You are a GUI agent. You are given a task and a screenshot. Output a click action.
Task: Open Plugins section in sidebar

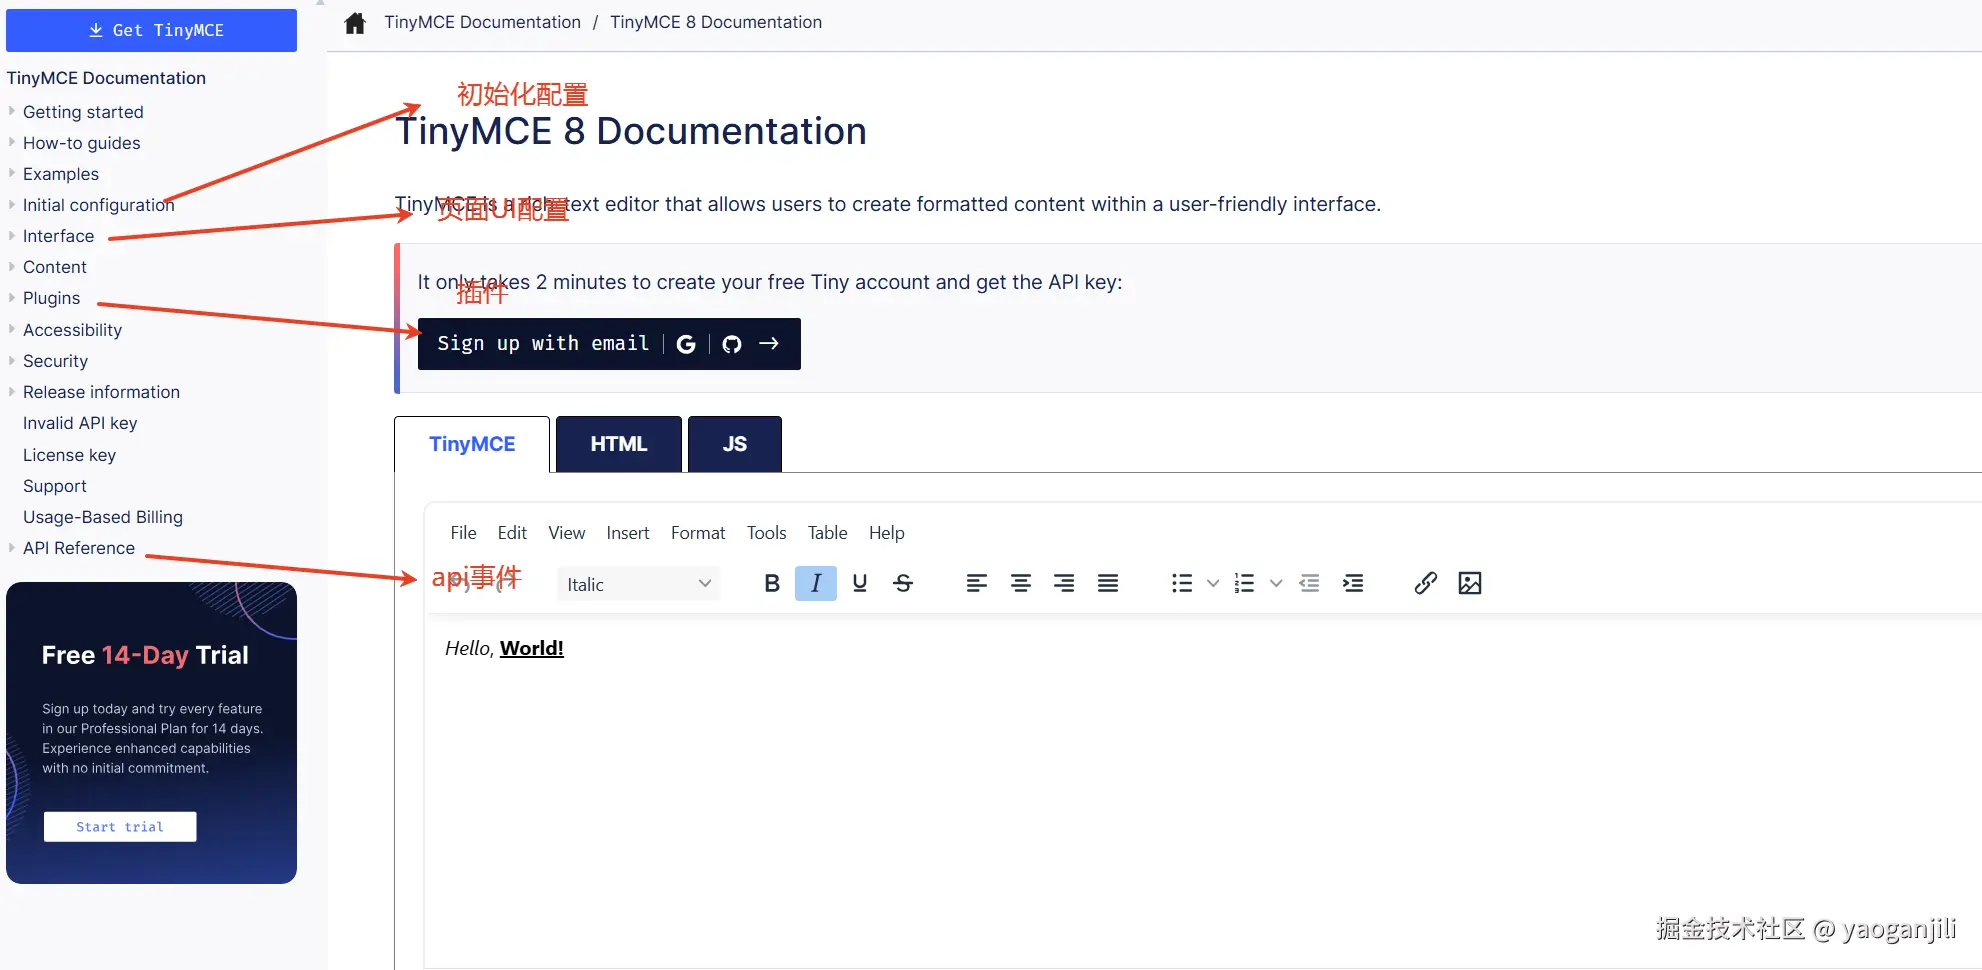click(52, 298)
